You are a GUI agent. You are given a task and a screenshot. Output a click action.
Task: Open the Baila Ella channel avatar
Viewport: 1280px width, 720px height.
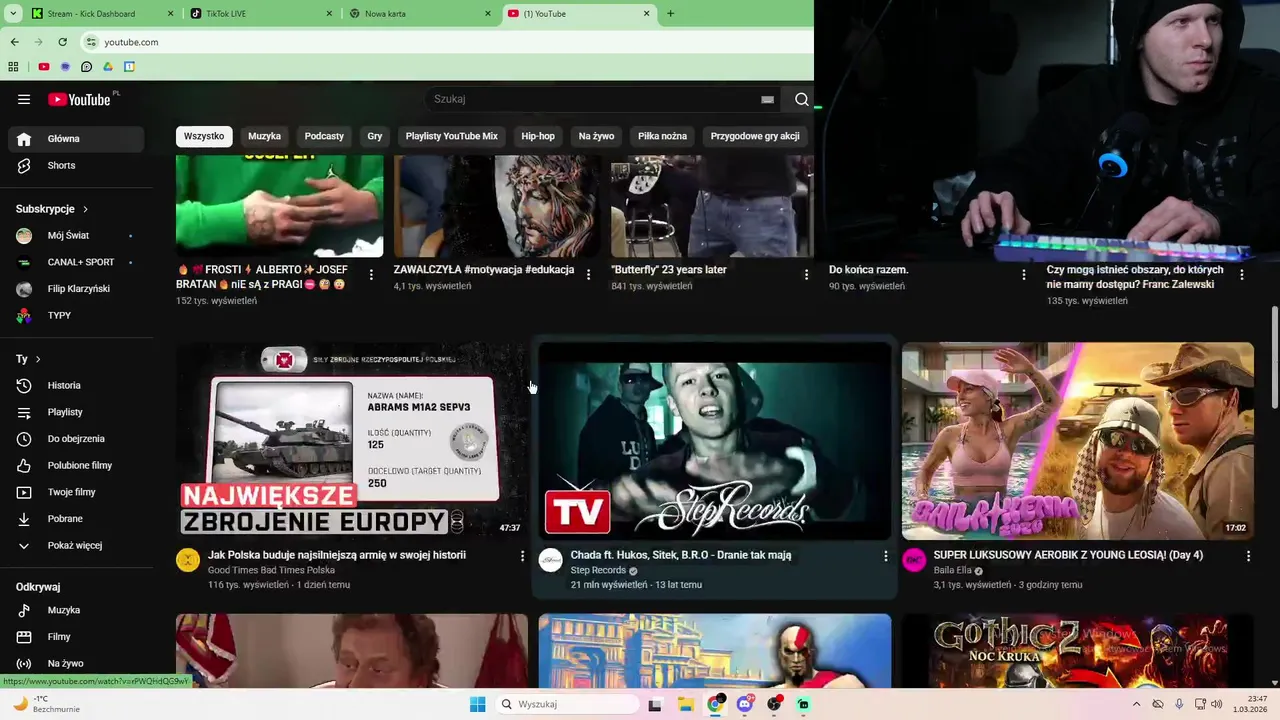coord(914,560)
